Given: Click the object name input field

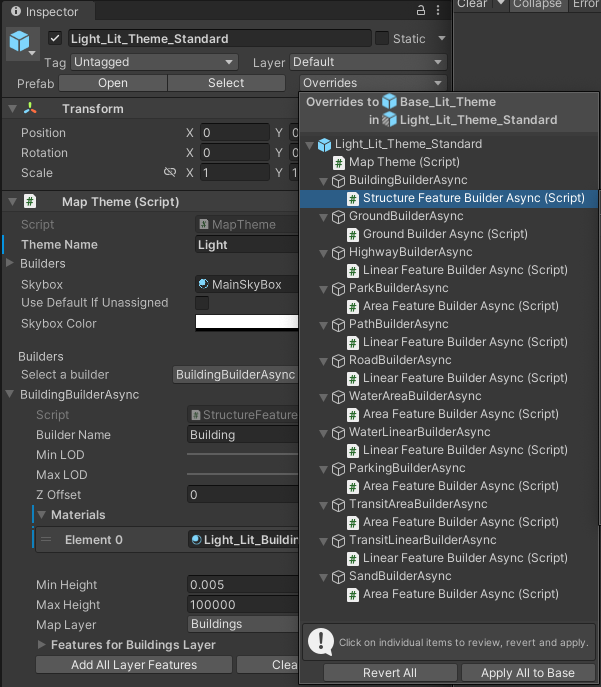Looking at the screenshot, I should point(219,39).
